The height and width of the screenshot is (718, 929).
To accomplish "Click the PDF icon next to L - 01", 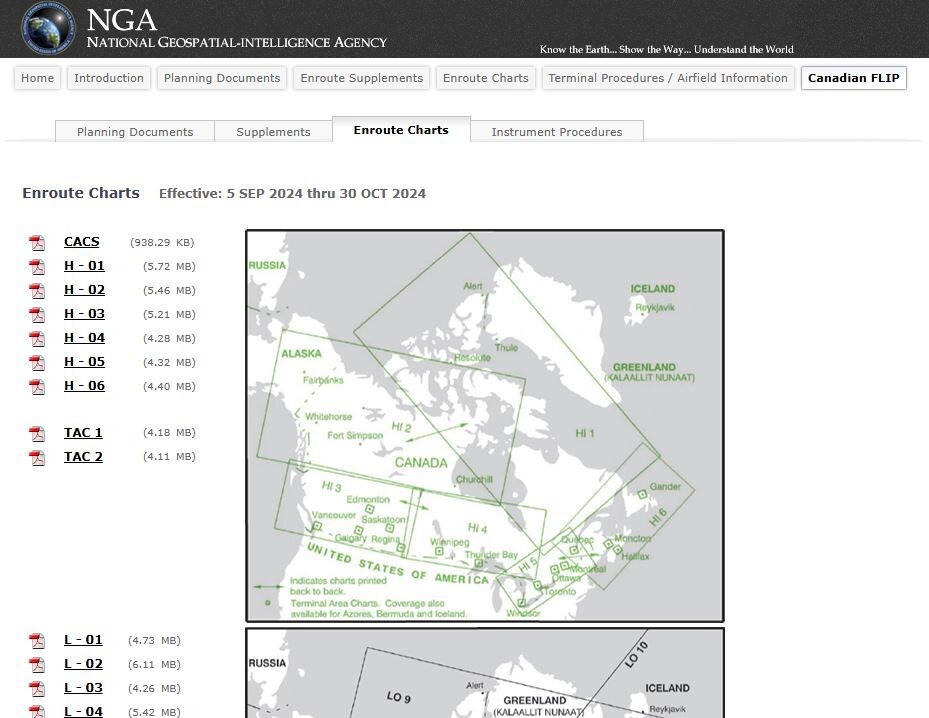I will pyautogui.click(x=37, y=641).
